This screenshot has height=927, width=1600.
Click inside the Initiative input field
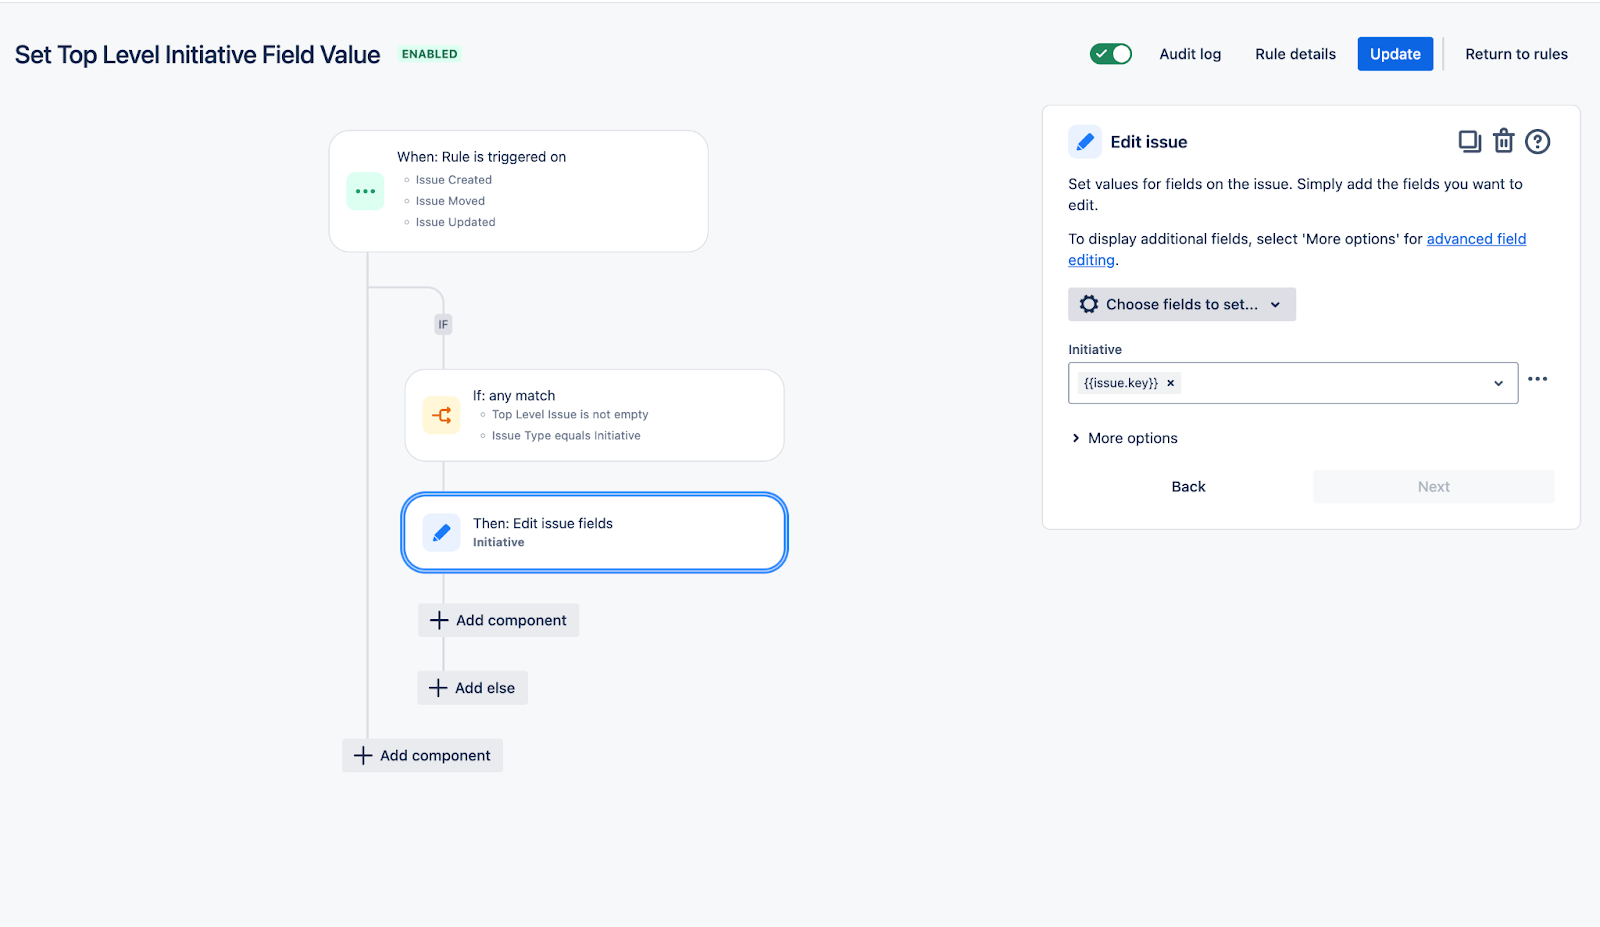coord(1330,383)
